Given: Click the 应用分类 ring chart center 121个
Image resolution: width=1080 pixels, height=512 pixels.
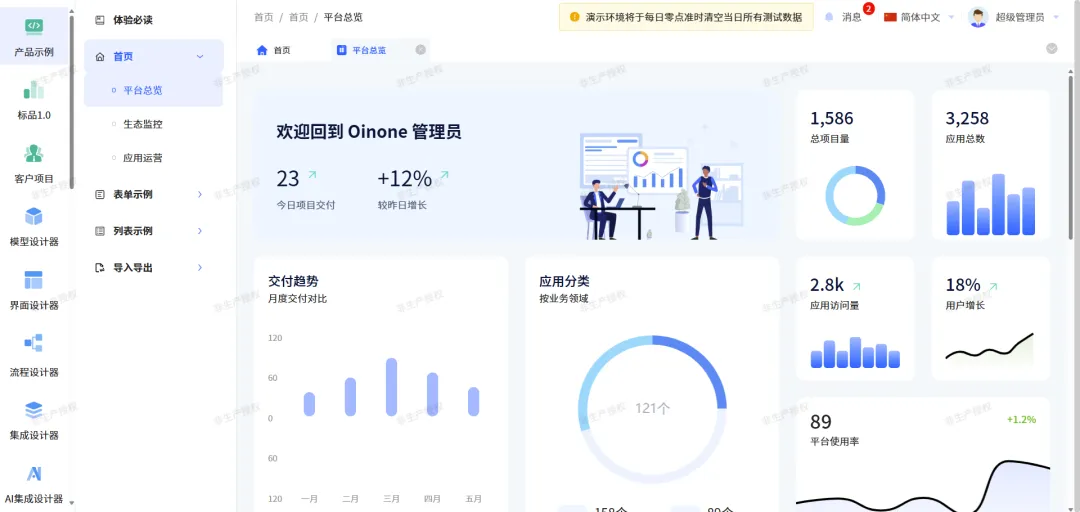Looking at the screenshot, I should (x=652, y=408).
